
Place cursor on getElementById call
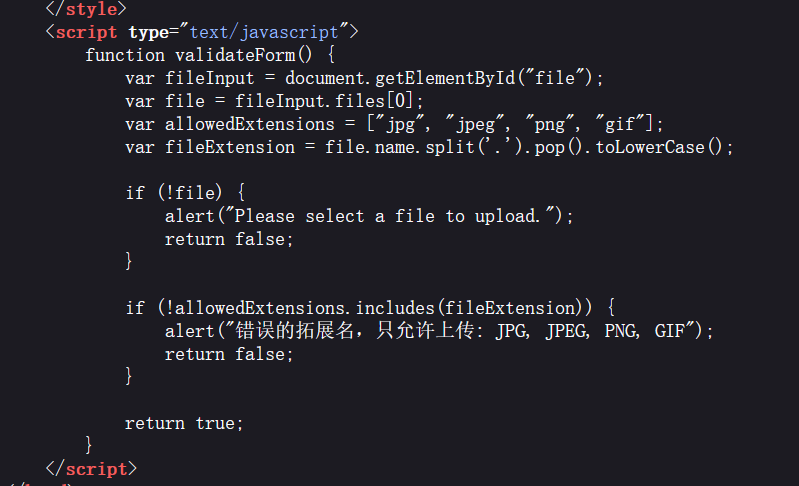pyautogui.click(x=446, y=78)
